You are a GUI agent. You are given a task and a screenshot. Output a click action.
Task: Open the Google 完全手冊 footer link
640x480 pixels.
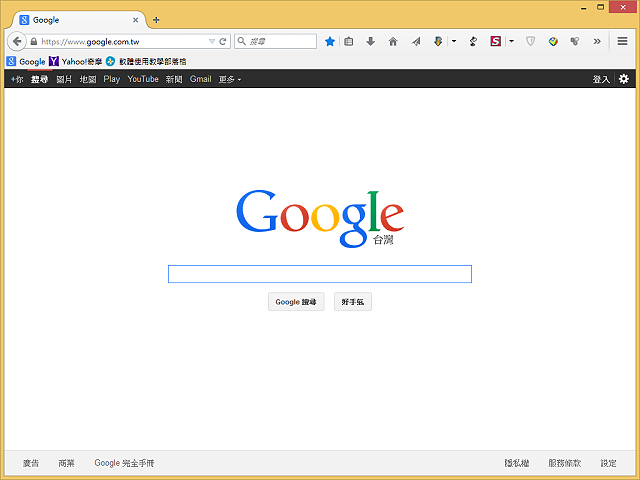tap(124, 463)
